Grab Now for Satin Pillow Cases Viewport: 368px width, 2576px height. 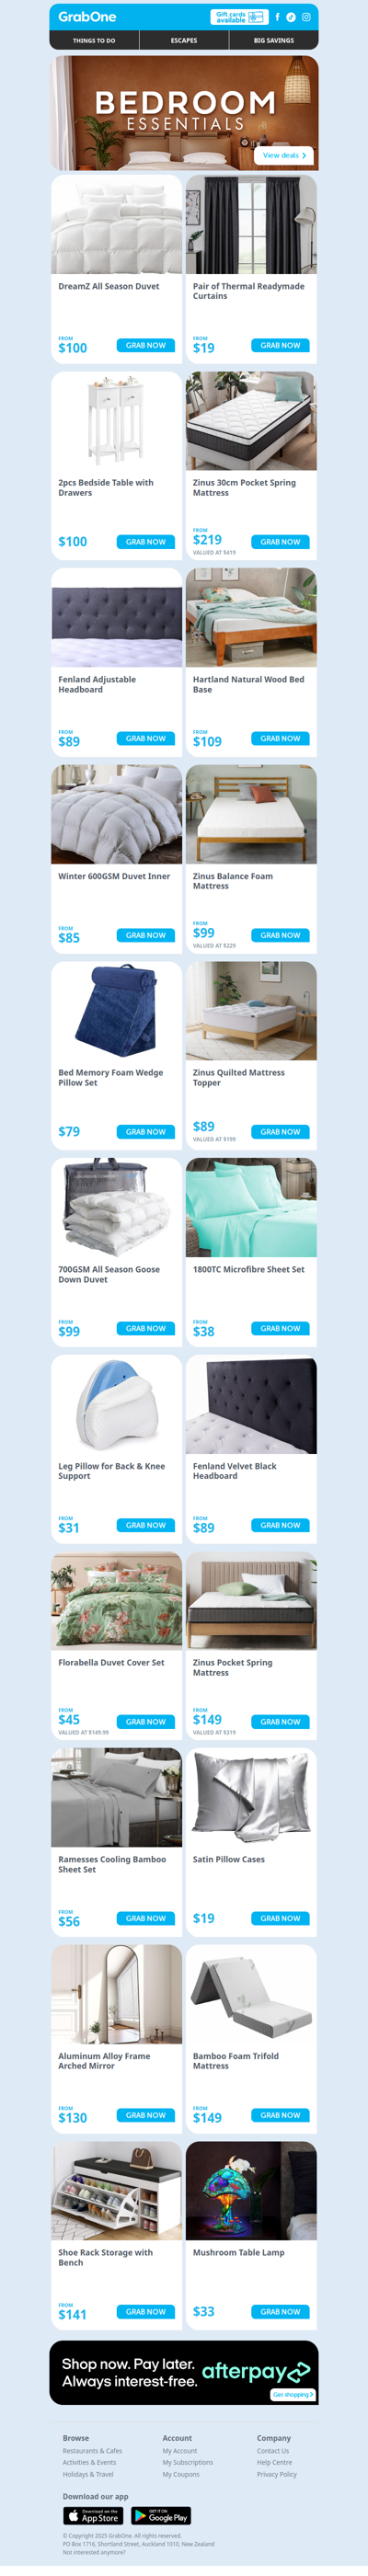click(x=280, y=1918)
